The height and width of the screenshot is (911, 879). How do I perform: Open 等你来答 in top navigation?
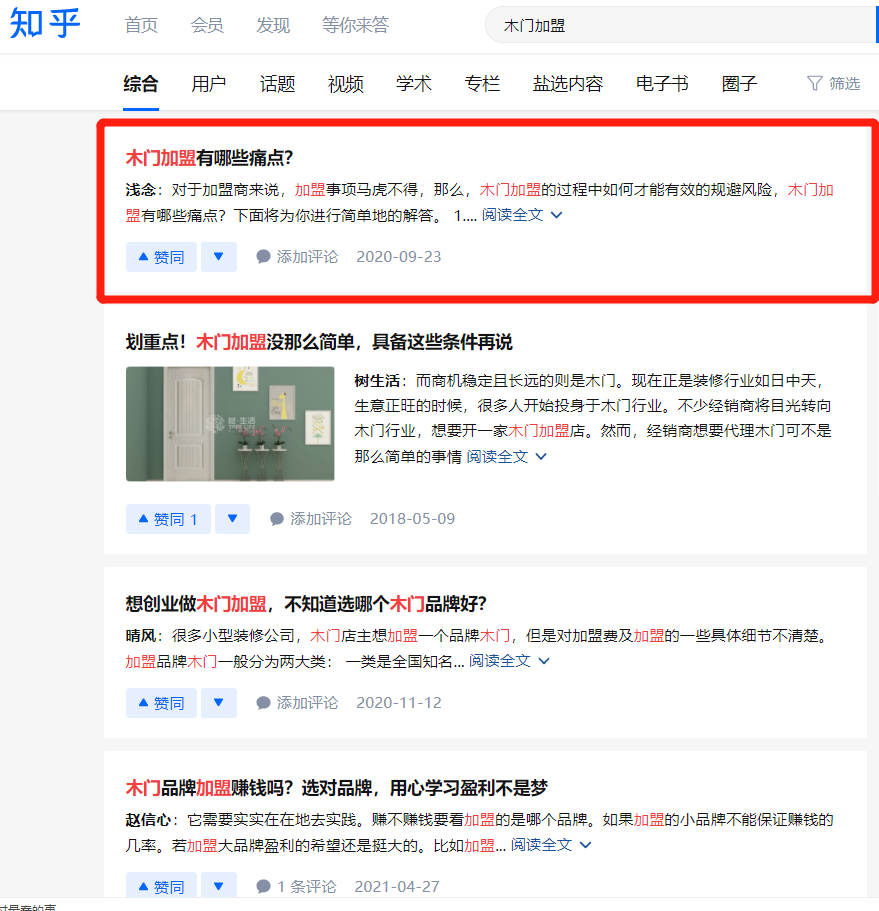(x=356, y=25)
